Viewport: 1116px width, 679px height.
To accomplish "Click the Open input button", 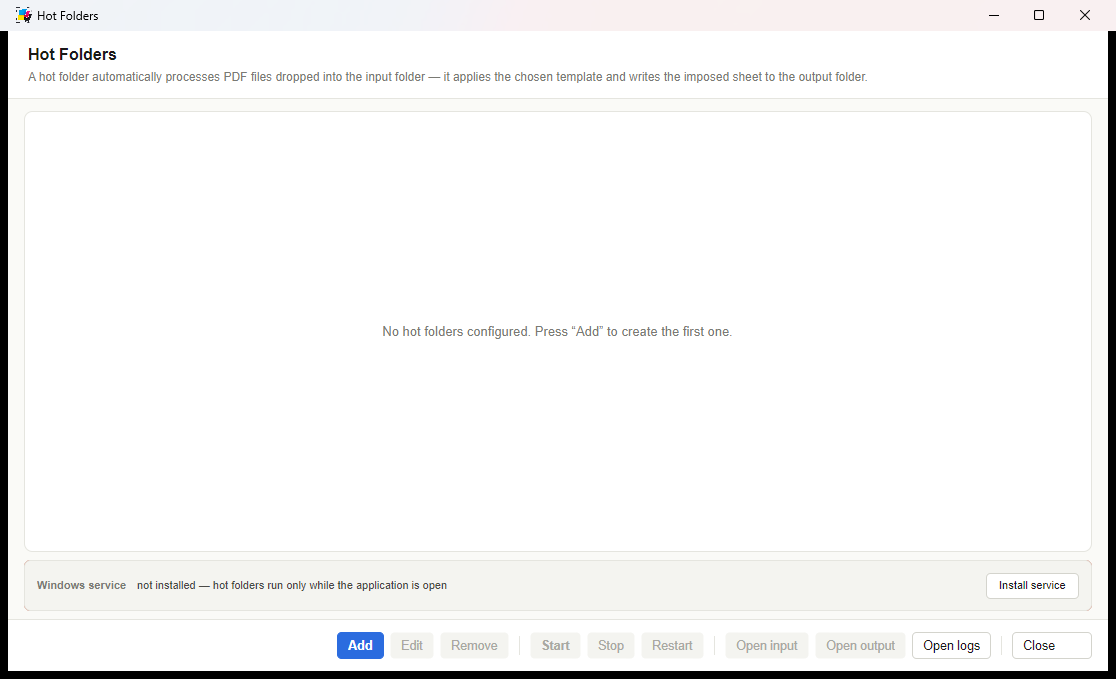I will coord(767,646).
